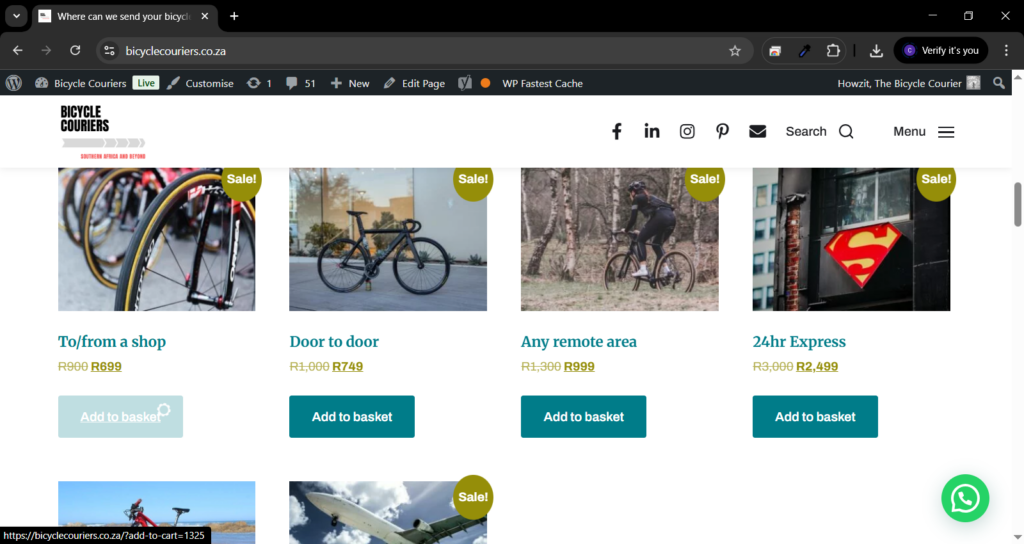Screen dimensions: 1024x544
Task: Open browser downloads
Action: click(x=876, y=50)
